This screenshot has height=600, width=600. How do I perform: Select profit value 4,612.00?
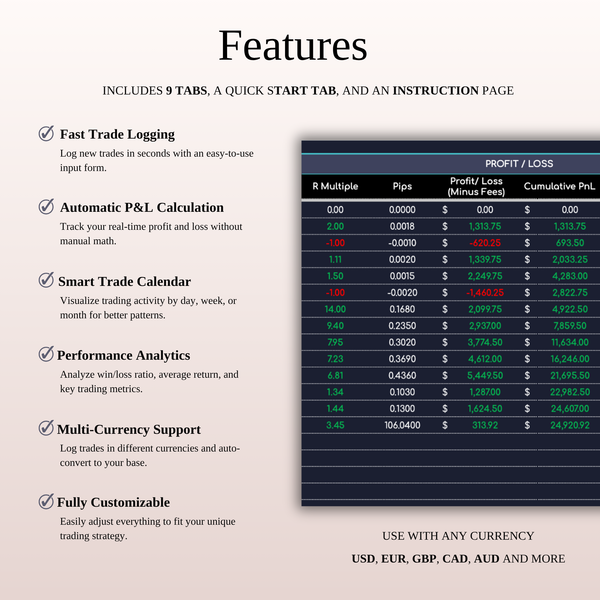485,359
